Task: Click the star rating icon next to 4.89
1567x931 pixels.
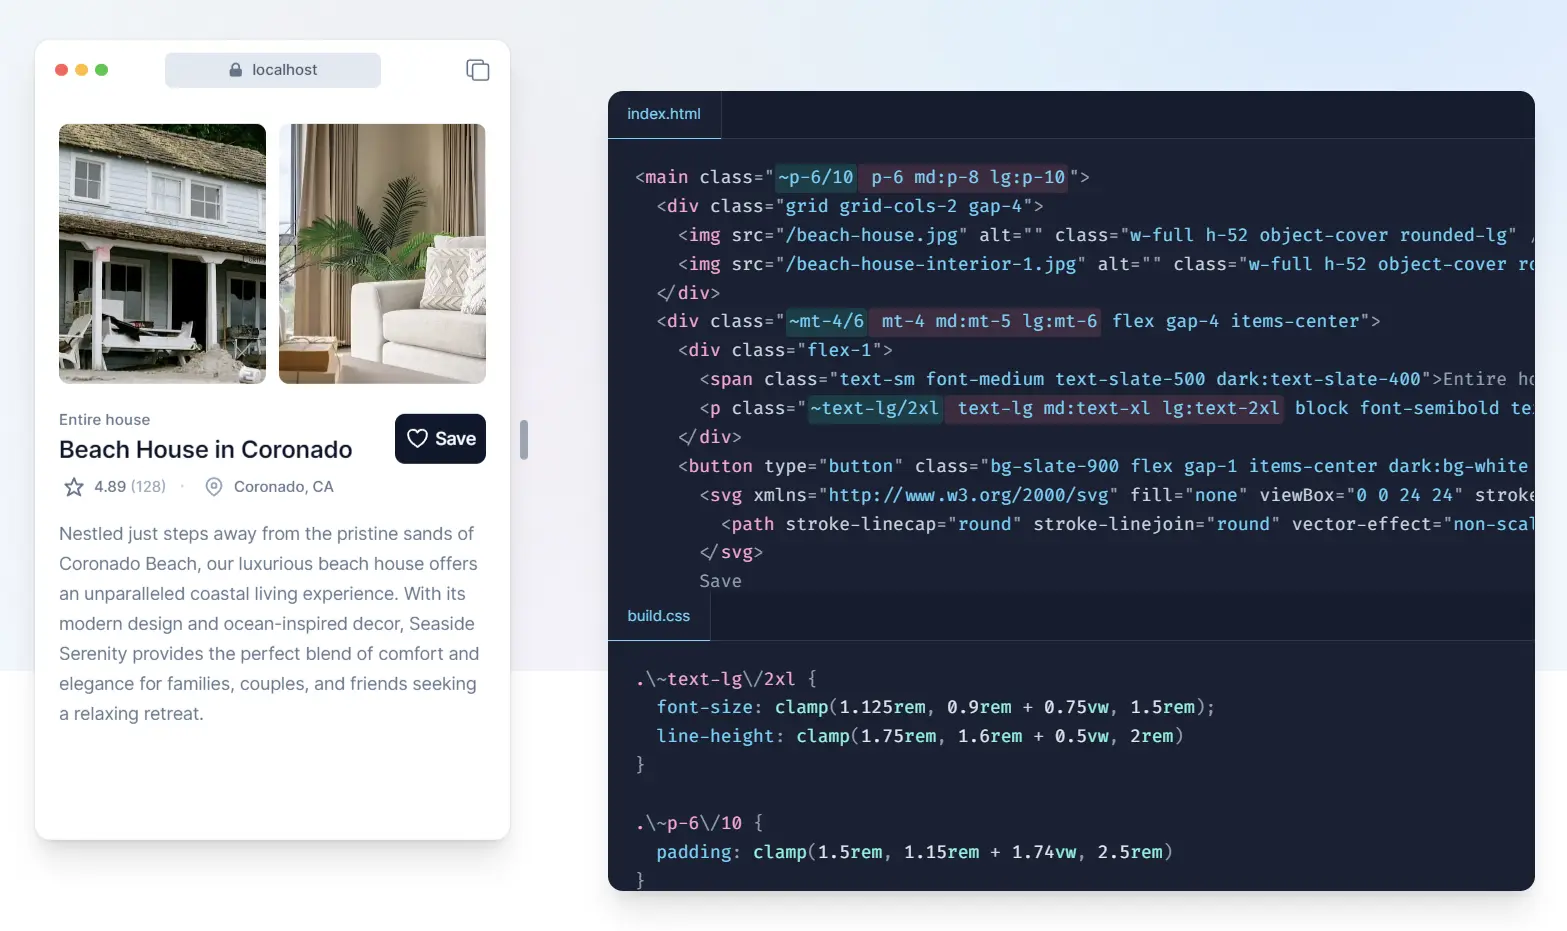Action: tap(73, 487)
